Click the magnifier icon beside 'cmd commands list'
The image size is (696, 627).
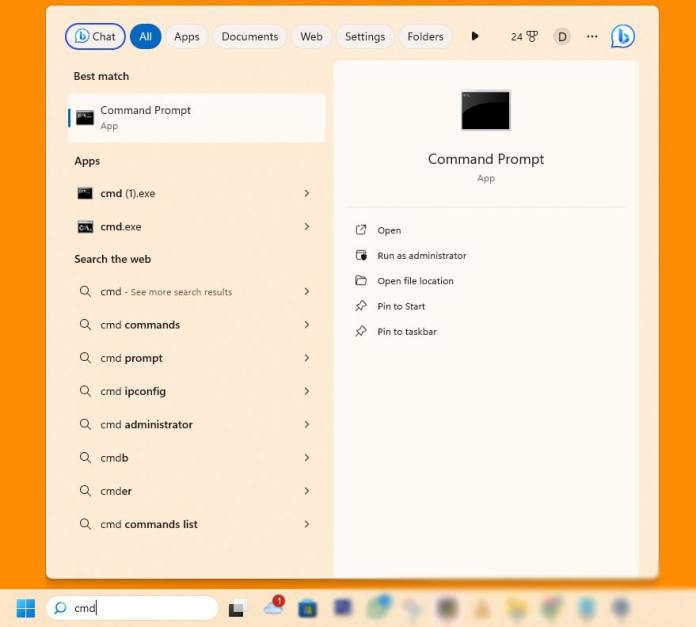(85, 524)
